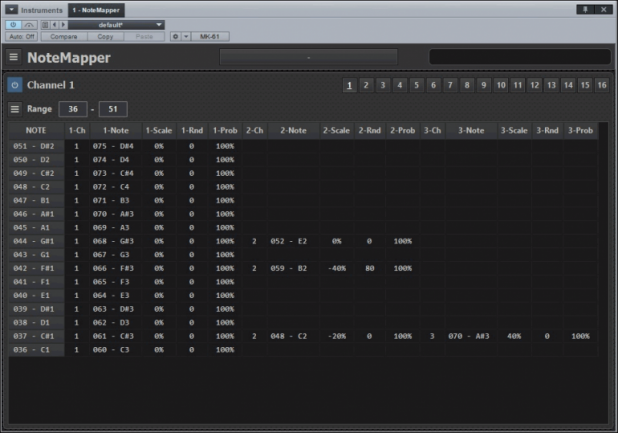
Task: Click the Copy button
Action: tap(106, 36)
